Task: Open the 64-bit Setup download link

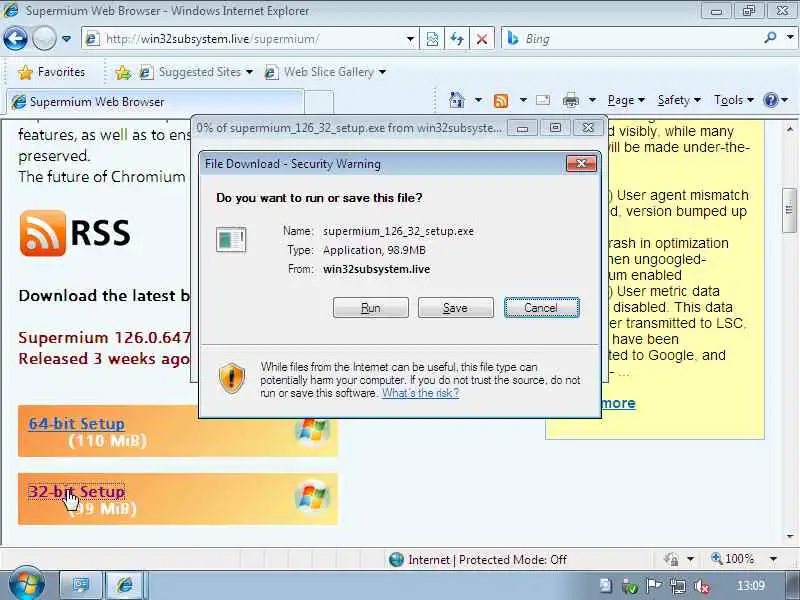Action: (x=77, y=423)
